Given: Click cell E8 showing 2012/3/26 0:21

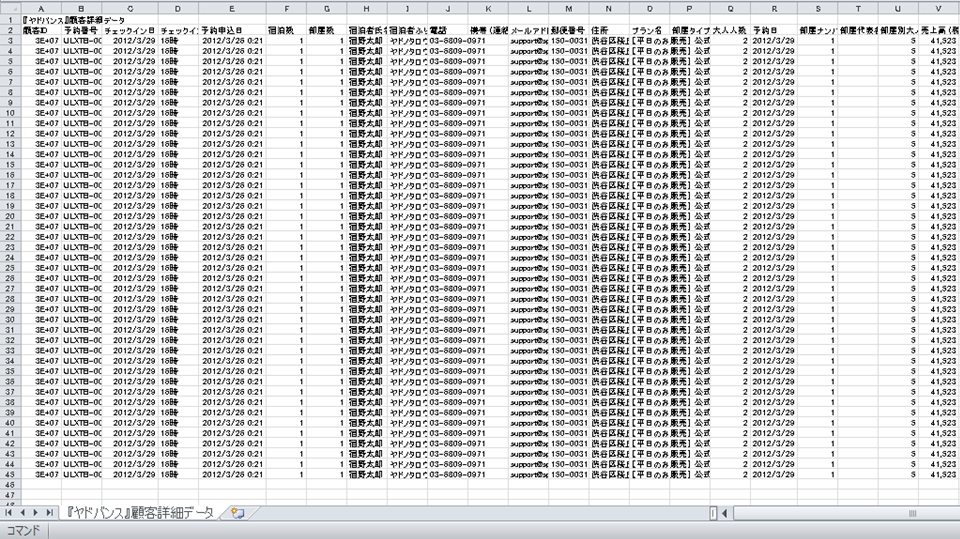Looking at the screenshot, I should [x=232, y=92].
